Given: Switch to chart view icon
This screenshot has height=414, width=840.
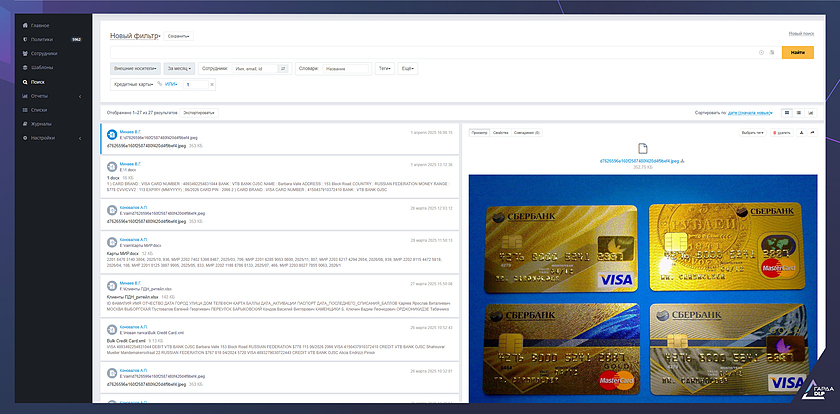Looking at the screenshot, I should tap(811, 113).
